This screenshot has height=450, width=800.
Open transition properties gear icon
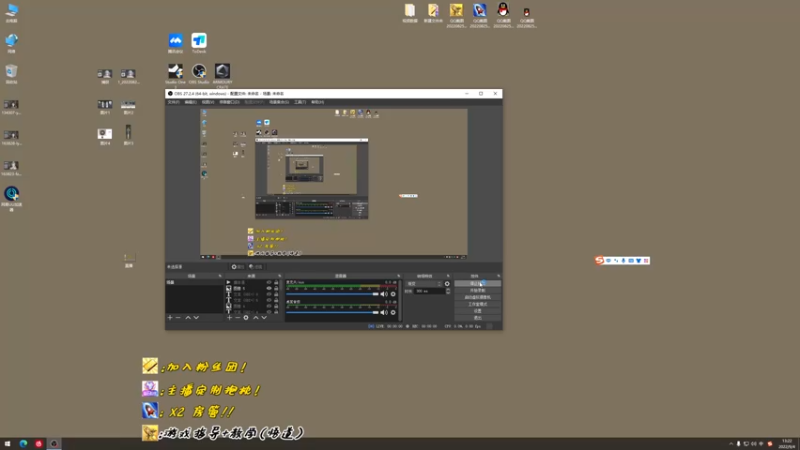tap(447, 284)
